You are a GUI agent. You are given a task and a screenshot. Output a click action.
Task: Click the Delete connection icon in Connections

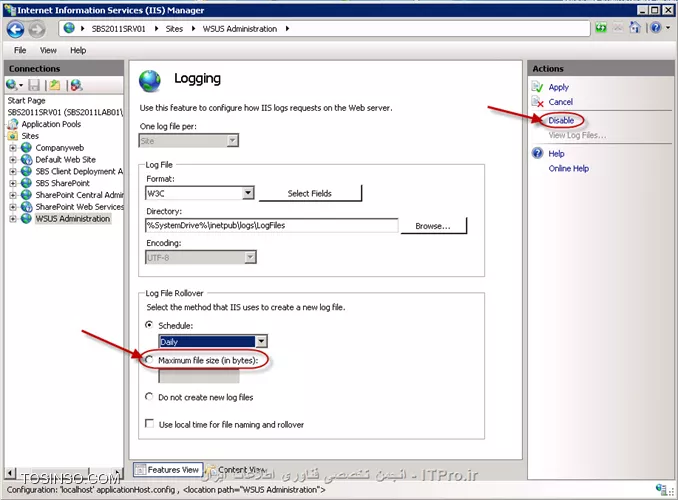click(x=77, y=85)
